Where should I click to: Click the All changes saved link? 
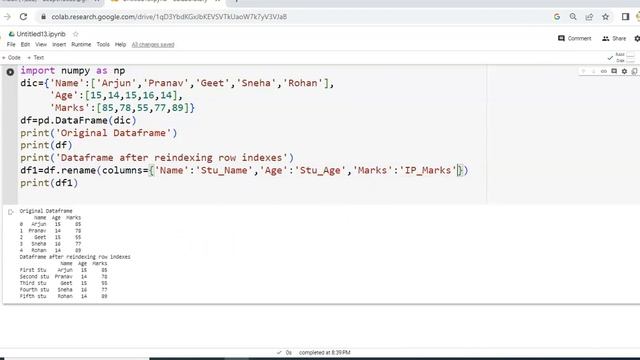coord(153,44)
